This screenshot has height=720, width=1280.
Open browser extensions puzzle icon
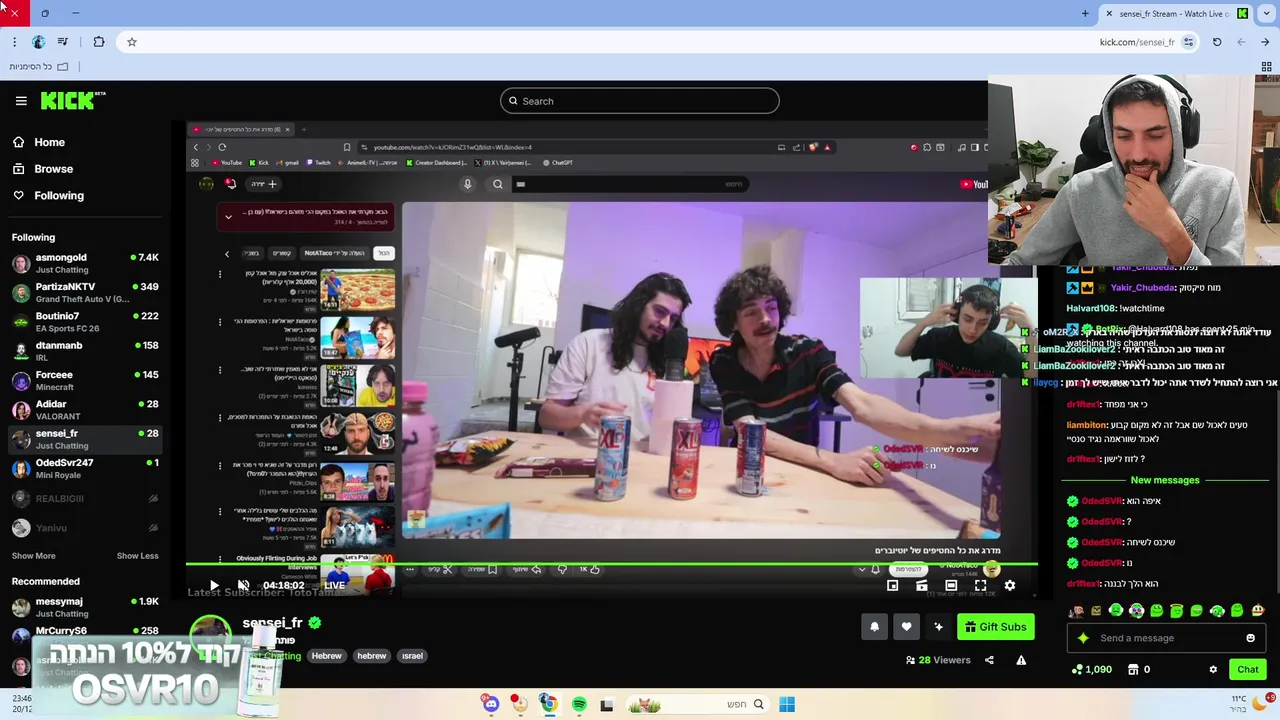[98, 42]
